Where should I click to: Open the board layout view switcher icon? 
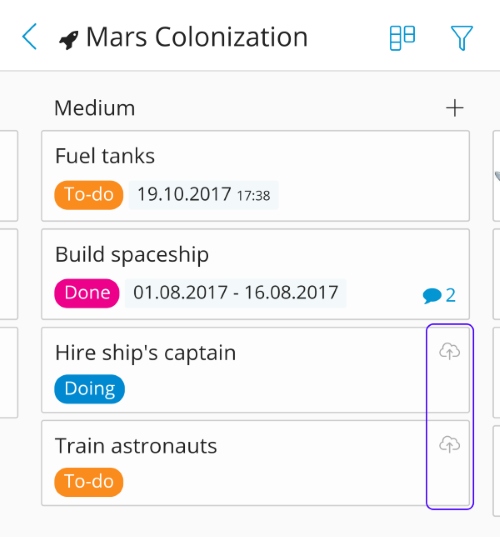point(402,38)
